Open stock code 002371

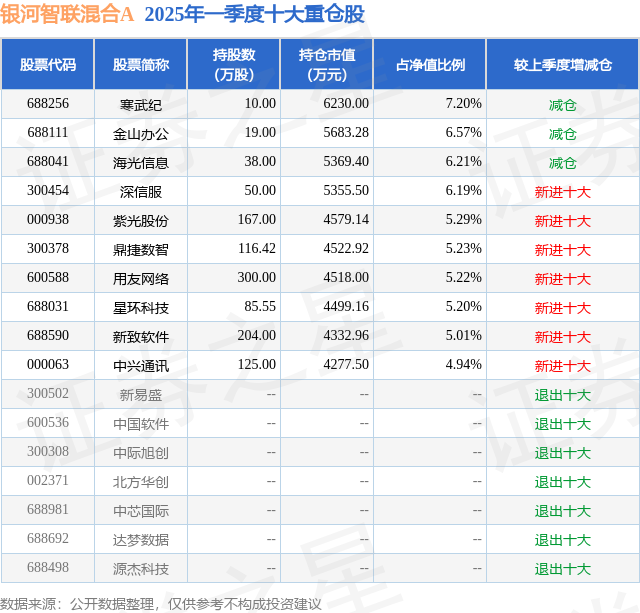point(48,480)
